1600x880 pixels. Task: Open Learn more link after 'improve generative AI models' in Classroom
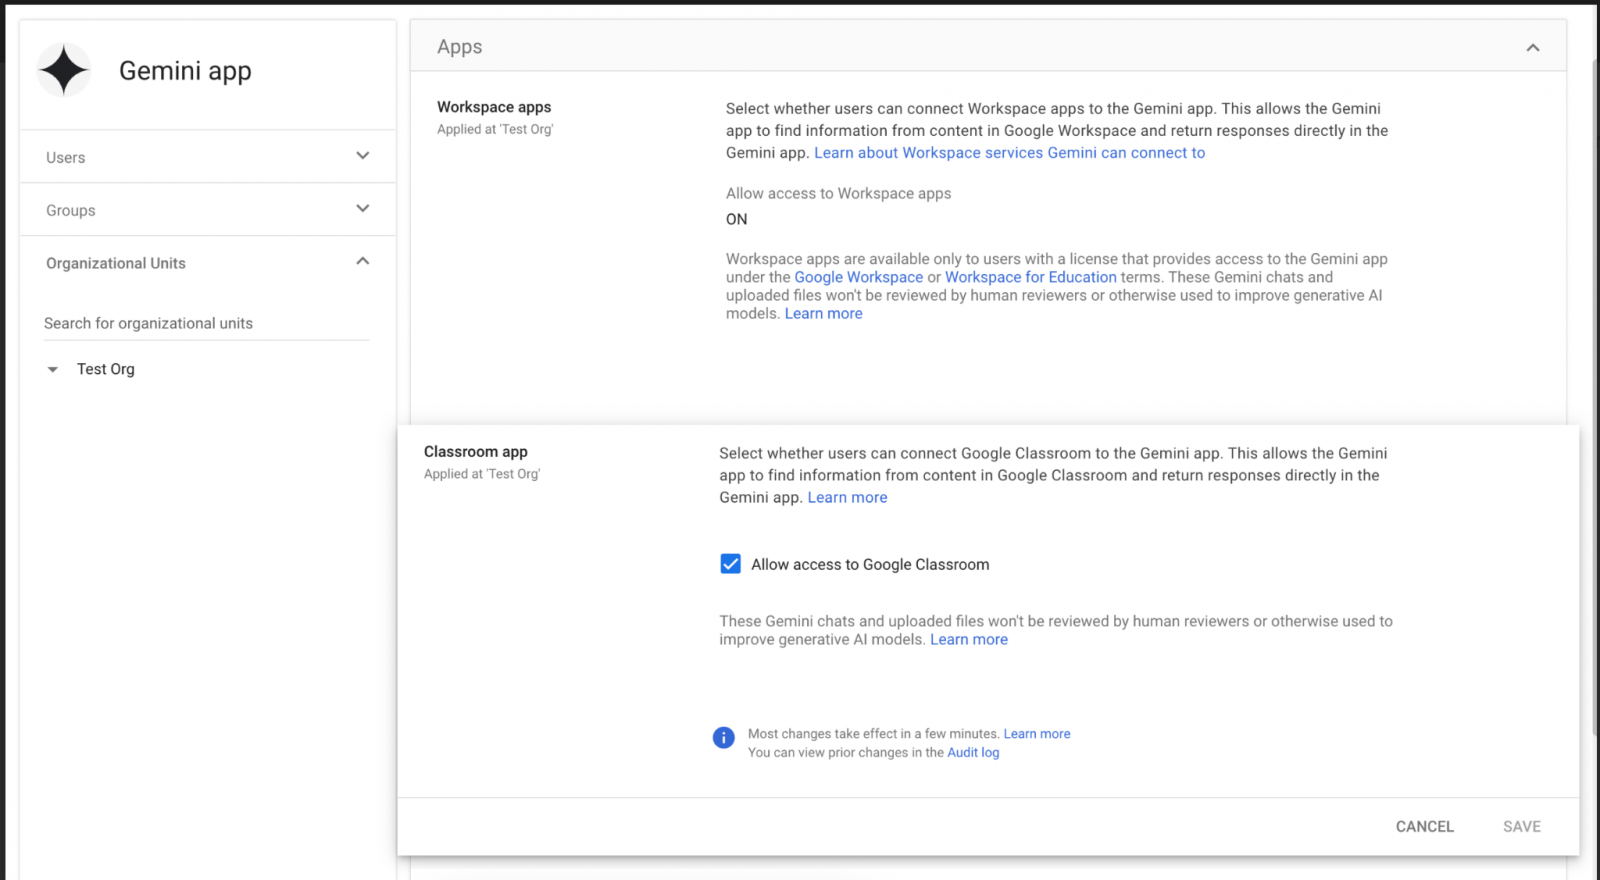[x=969, y=639]
